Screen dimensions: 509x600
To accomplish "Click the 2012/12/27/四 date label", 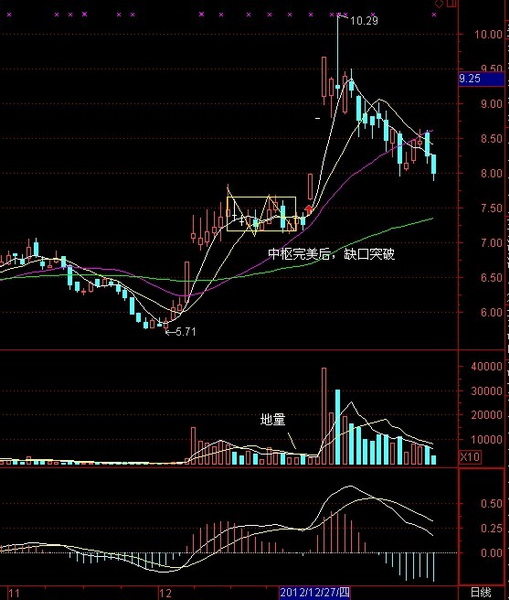I will 315,593.
